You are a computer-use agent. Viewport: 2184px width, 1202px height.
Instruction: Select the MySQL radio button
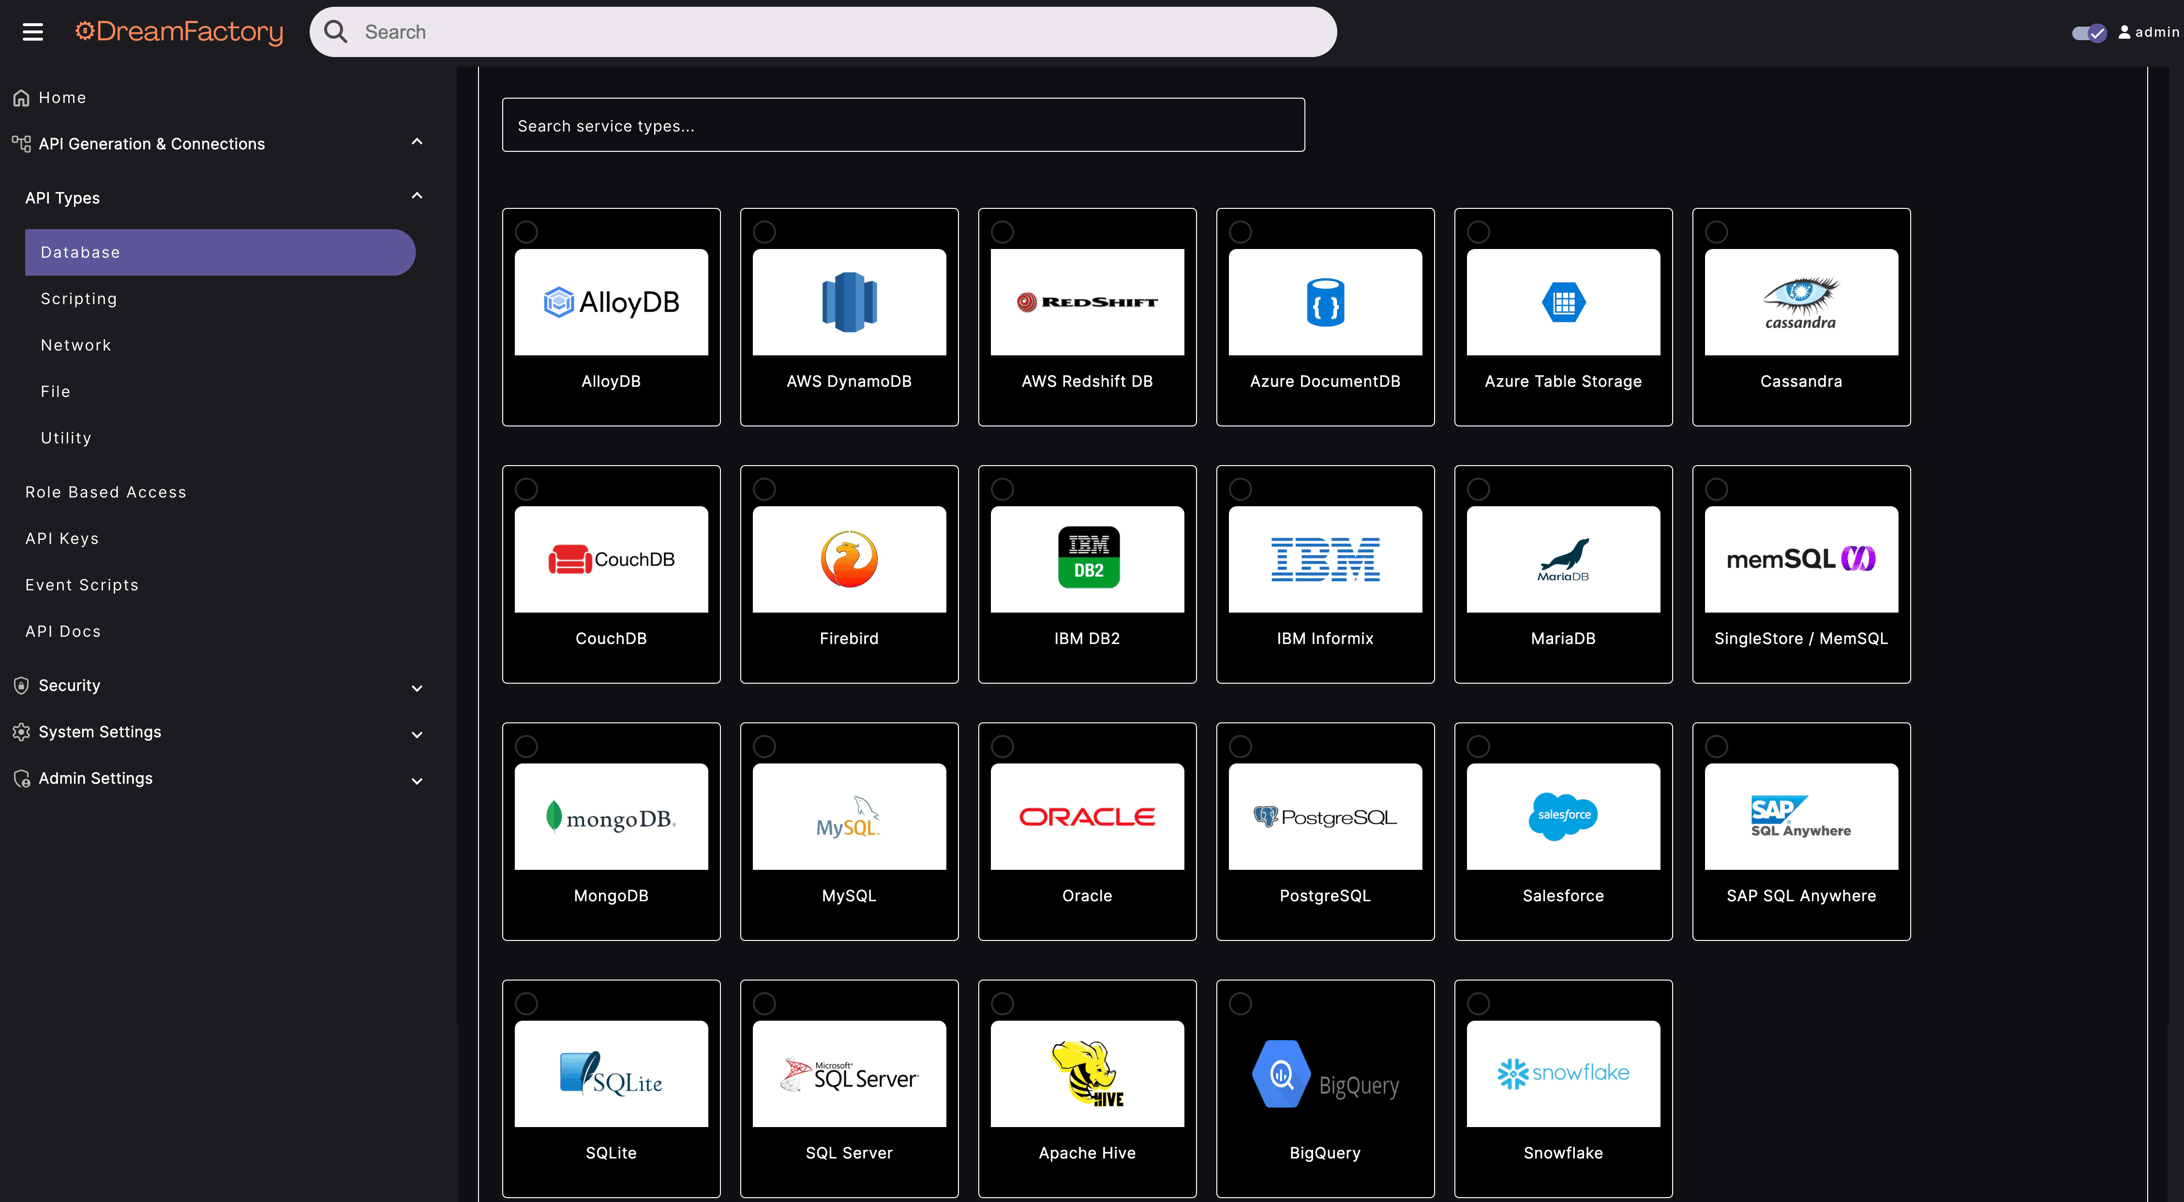pyautogui.click(x=765, y=747)
